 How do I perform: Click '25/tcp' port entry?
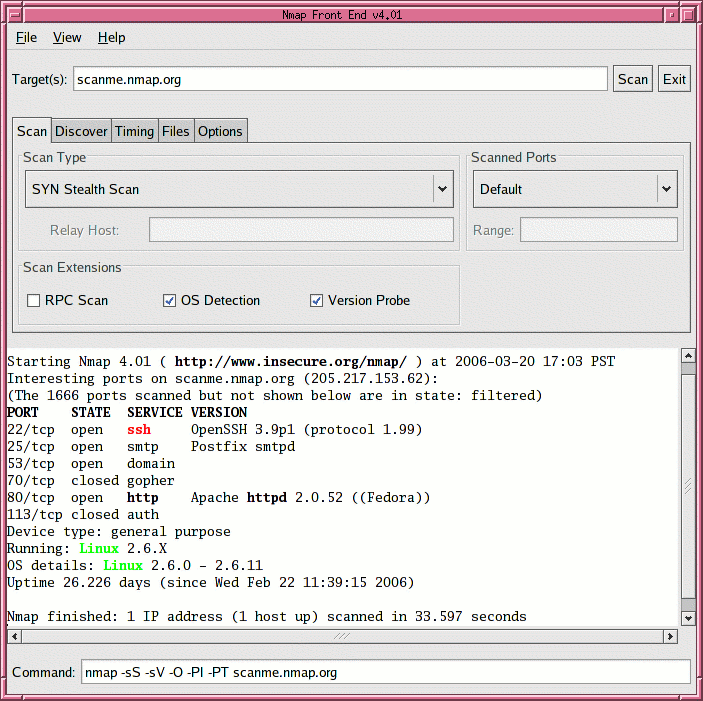pyautogui.click(x=31, y=447)
